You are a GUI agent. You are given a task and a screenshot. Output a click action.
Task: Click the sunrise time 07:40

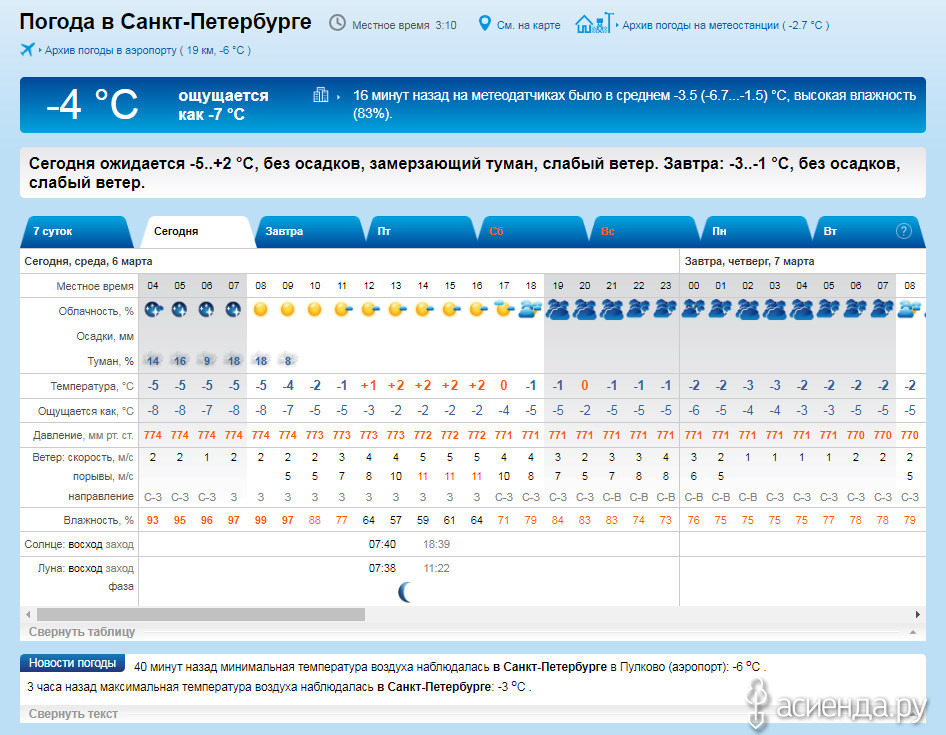pos(382,544)
